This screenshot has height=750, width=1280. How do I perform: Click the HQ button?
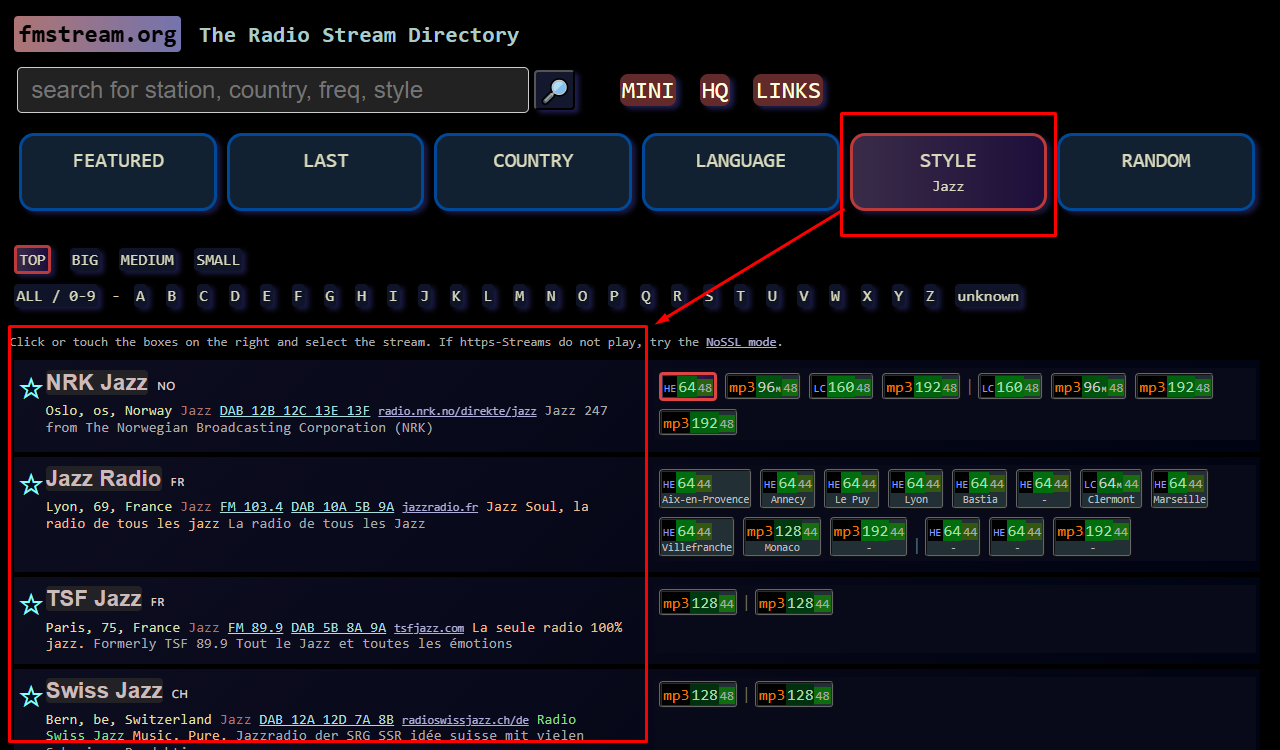coord(715,91)
